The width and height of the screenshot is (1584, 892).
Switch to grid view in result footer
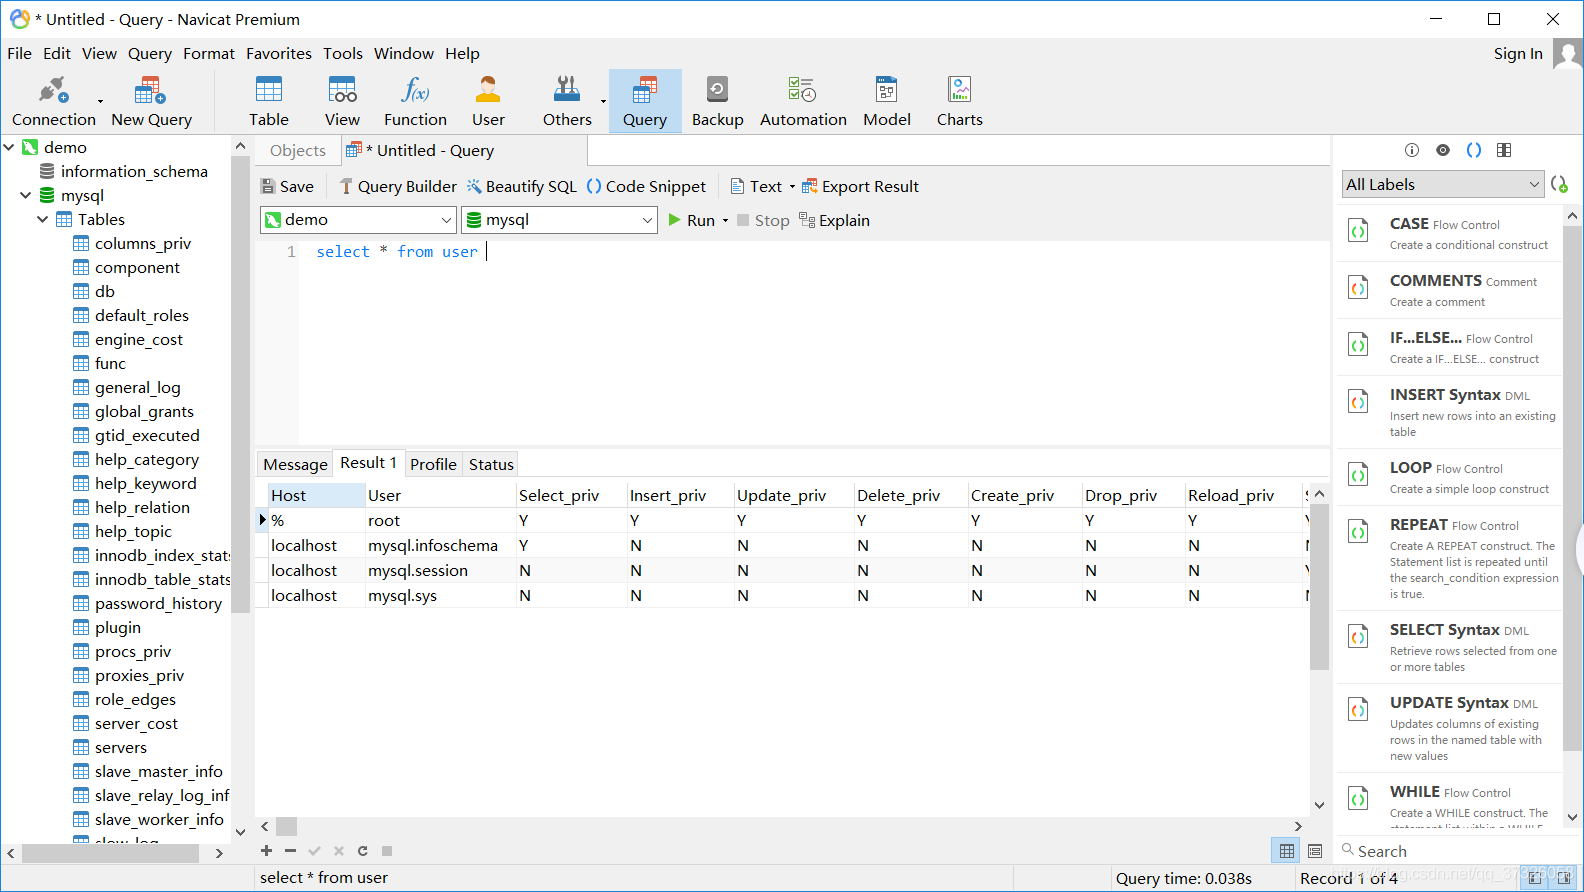click(1287, 851)
